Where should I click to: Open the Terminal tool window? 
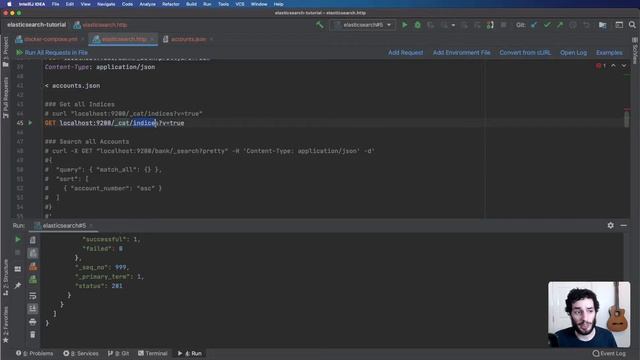pos(153,353)
